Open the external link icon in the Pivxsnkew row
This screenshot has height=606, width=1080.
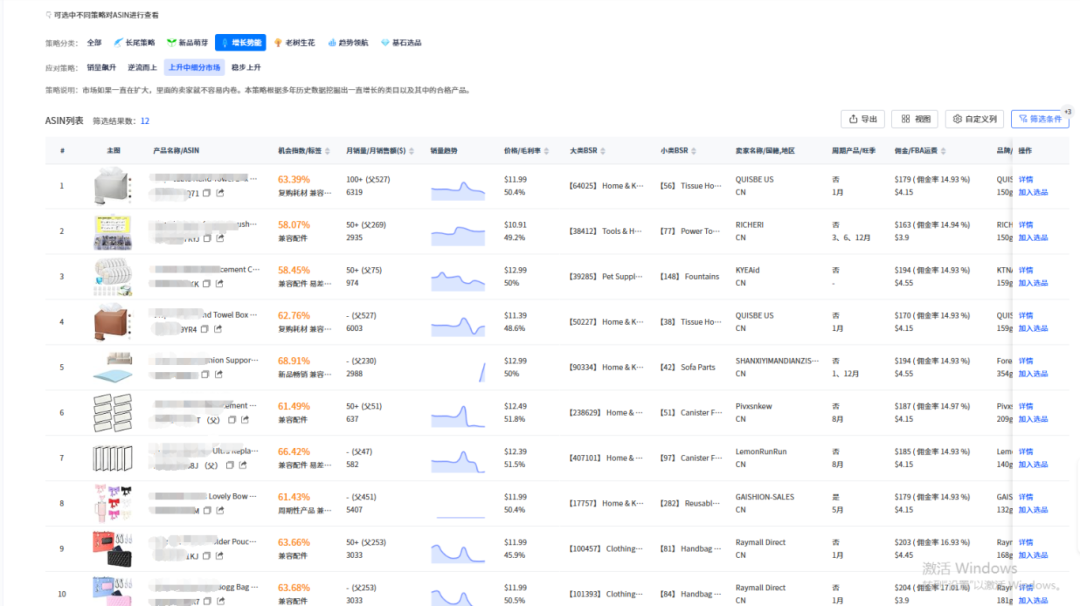(x=245, y=419)
